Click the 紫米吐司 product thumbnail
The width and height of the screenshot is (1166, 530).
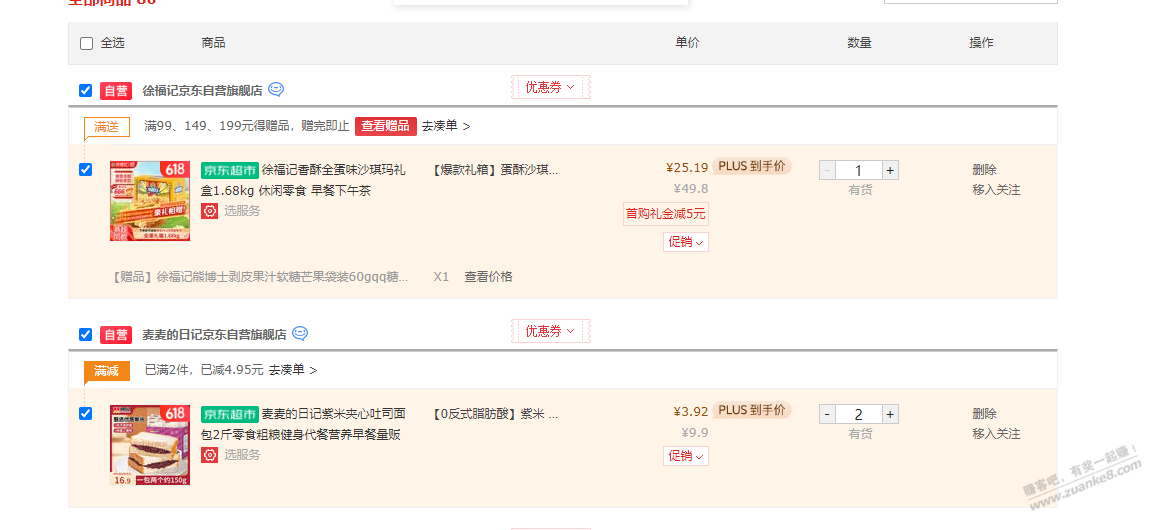tap(149, 445)
